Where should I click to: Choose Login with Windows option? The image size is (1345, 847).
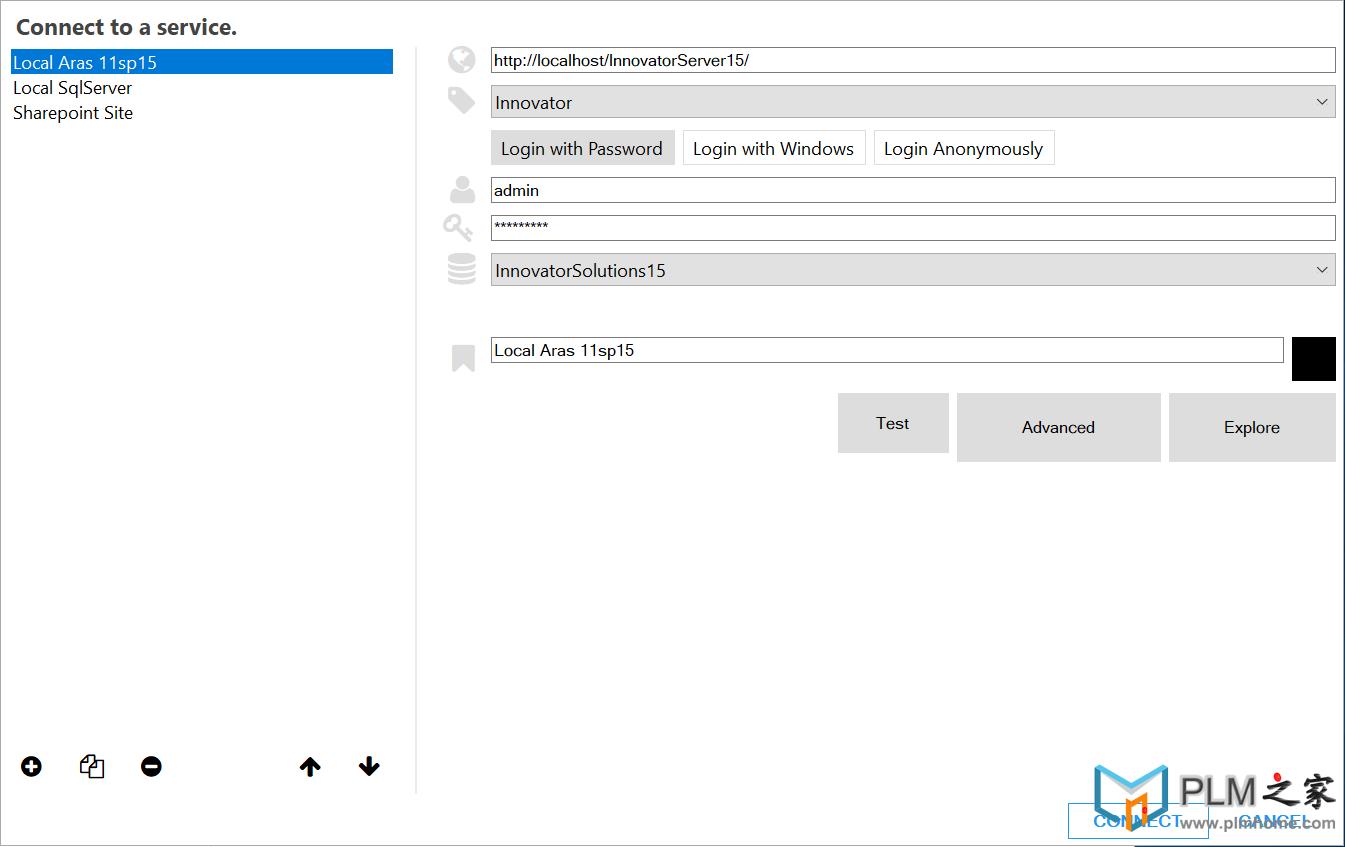[774, 148]
